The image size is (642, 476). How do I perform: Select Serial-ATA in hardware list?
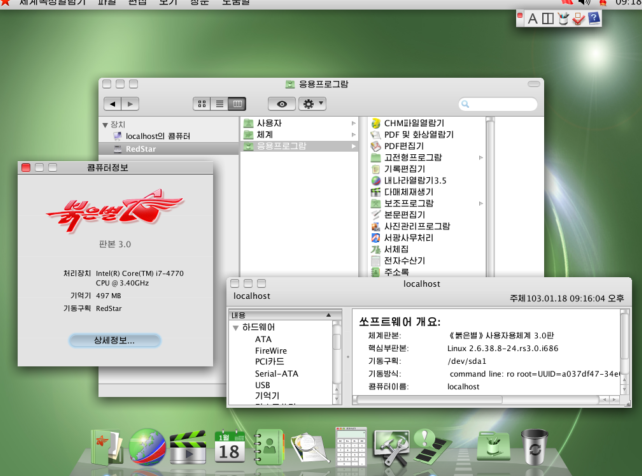point(276,374)
